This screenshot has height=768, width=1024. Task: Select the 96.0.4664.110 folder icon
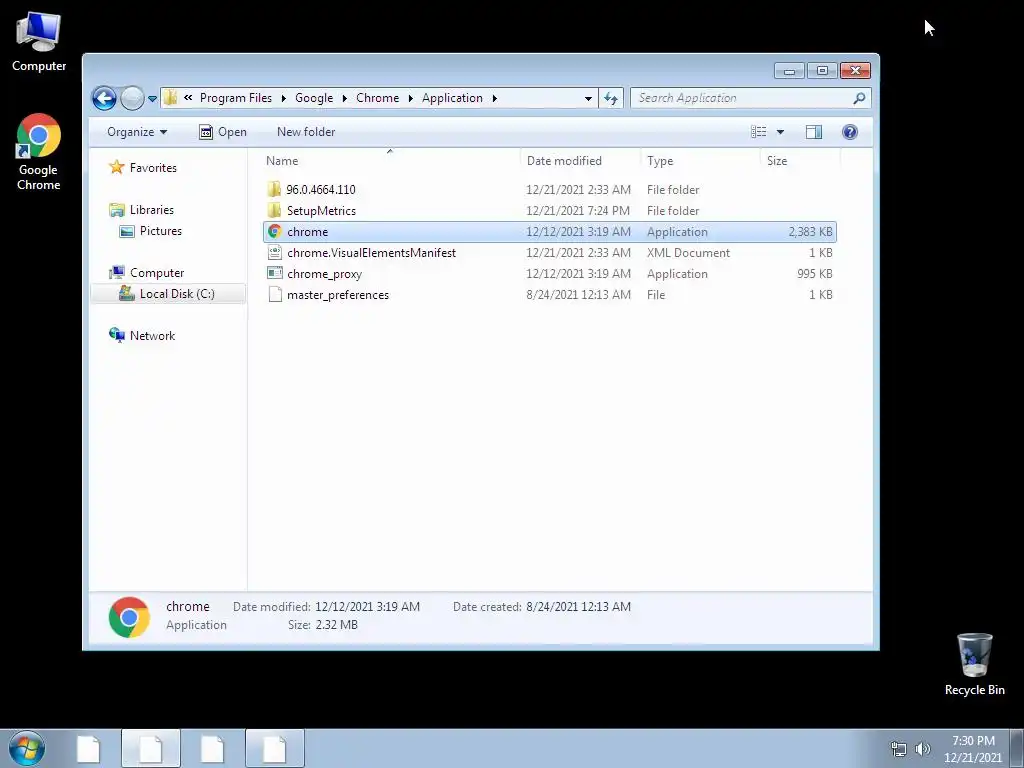274,189
